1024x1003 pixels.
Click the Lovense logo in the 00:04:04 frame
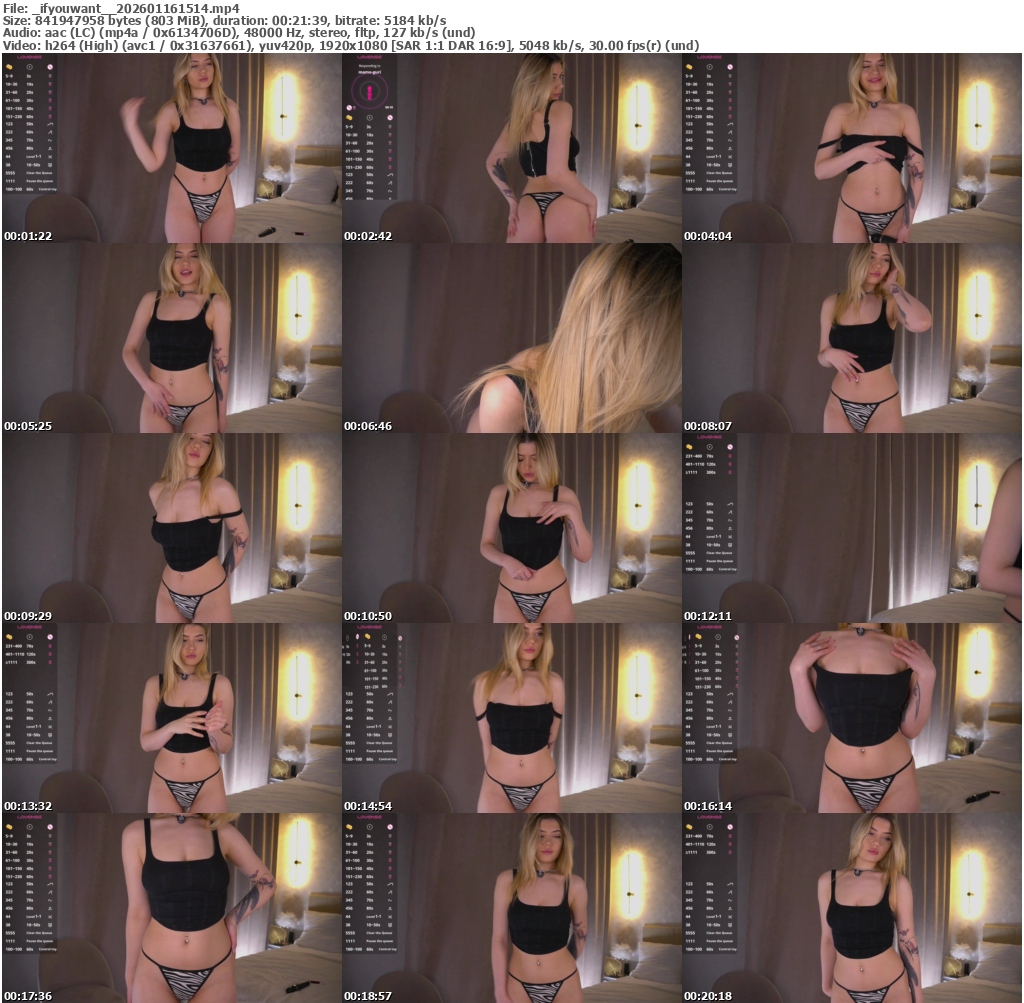click(709, 57)
